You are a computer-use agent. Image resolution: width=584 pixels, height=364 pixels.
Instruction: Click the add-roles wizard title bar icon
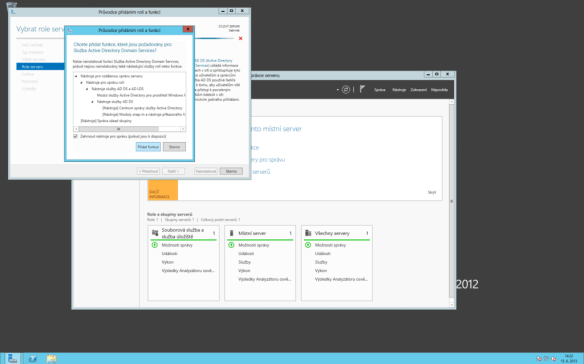[13, 12]
